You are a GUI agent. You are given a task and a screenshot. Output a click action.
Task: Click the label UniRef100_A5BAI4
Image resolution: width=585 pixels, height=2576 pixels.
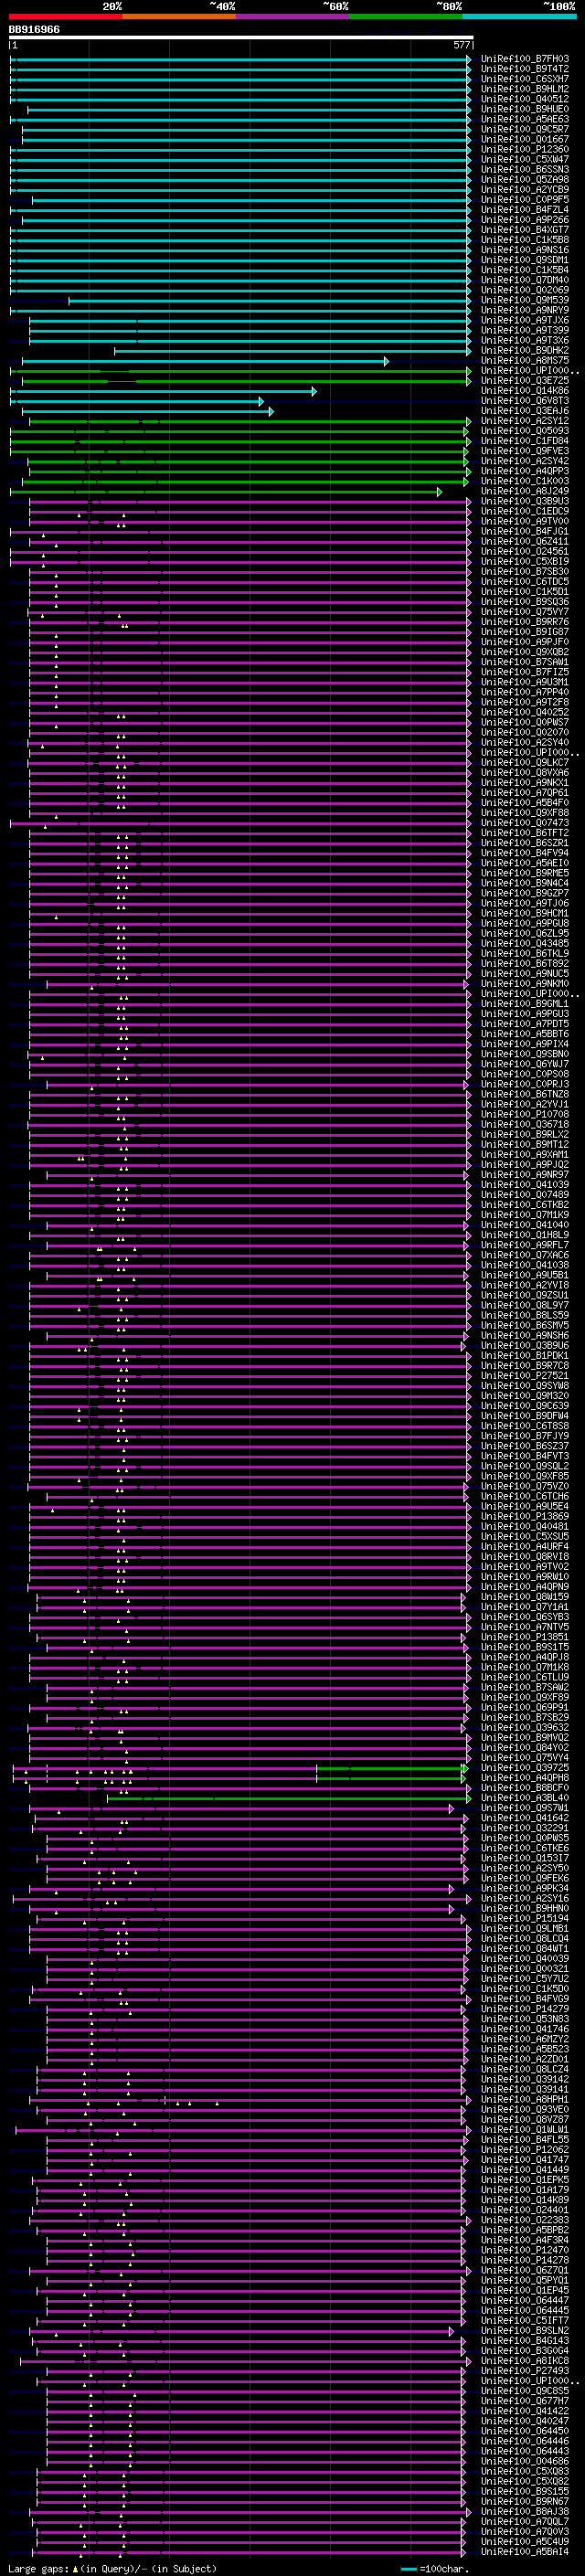pyautogui.click(x=525, y=2551)
